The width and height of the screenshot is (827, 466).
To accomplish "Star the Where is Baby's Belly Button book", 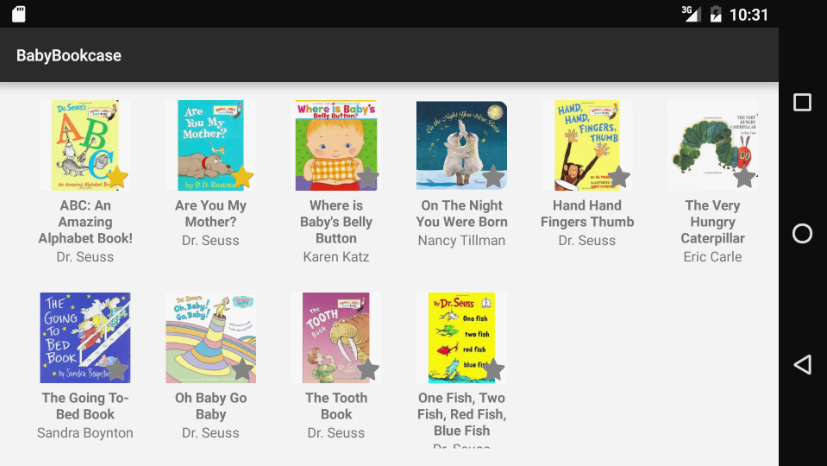I will [x=368, y=178].
